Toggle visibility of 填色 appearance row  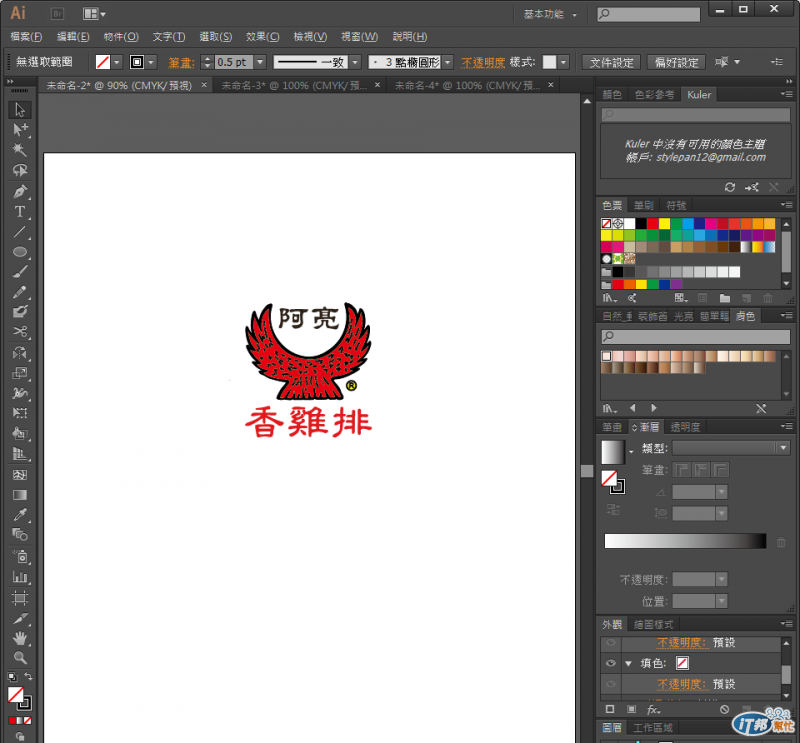point(611,663)
